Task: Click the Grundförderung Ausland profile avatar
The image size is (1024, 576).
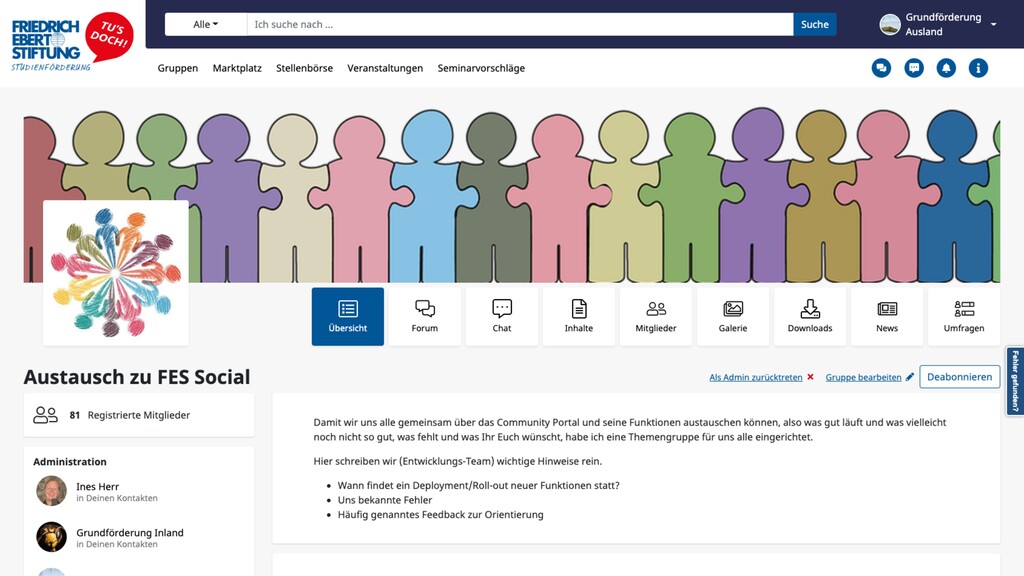Action: point(889,25)
